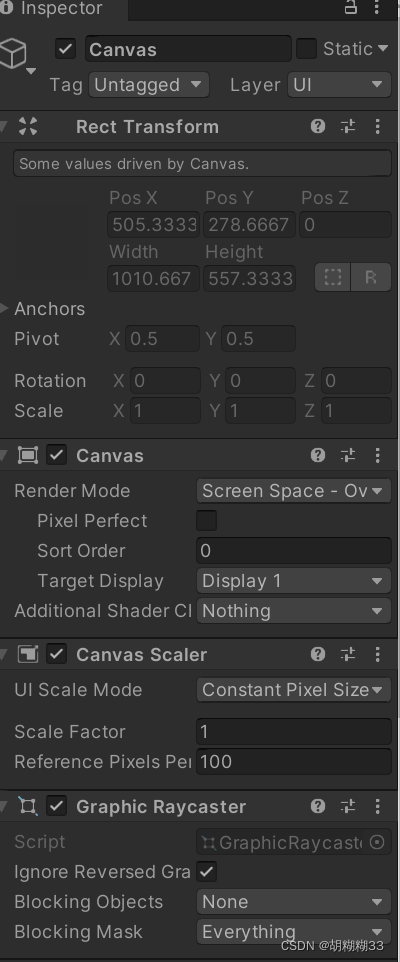Enable the Pixel Perfect checkbox
This screenshot has width=400, height=962.
206,520
